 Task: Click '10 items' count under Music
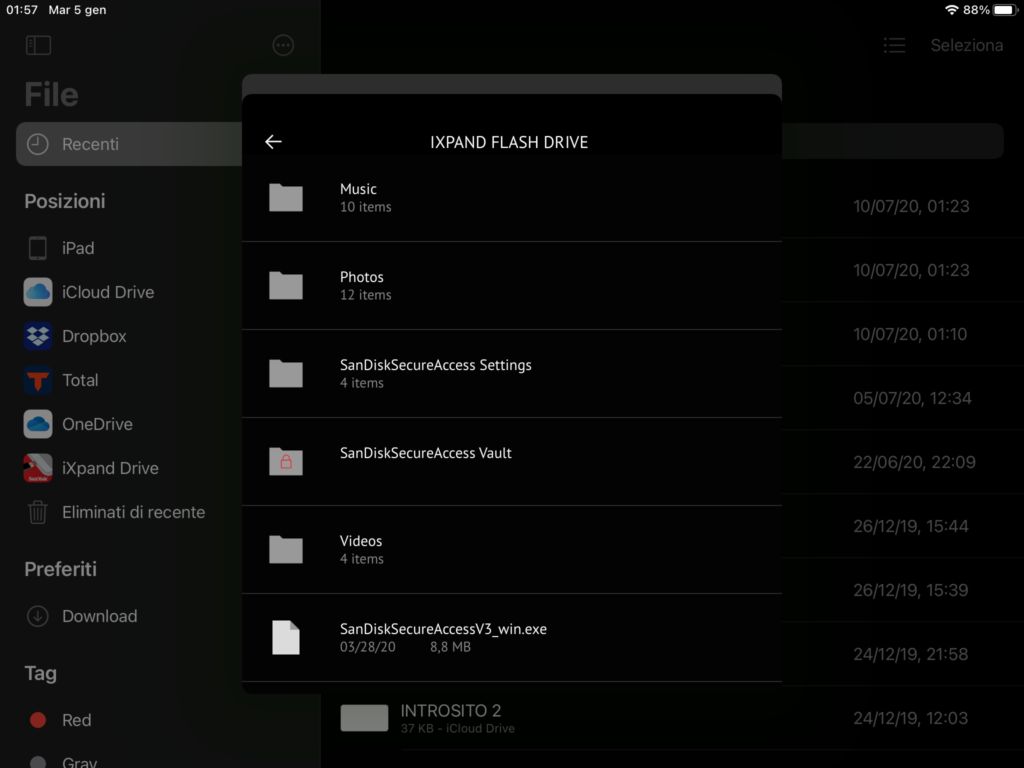click(366, 207)
